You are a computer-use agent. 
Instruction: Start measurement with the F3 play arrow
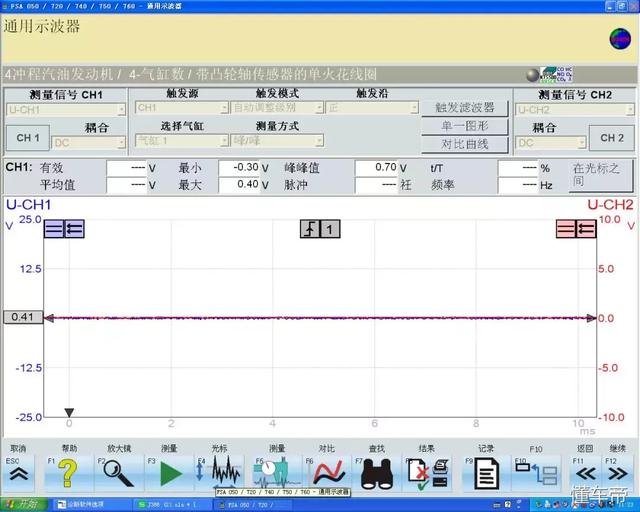pos(171,474)
